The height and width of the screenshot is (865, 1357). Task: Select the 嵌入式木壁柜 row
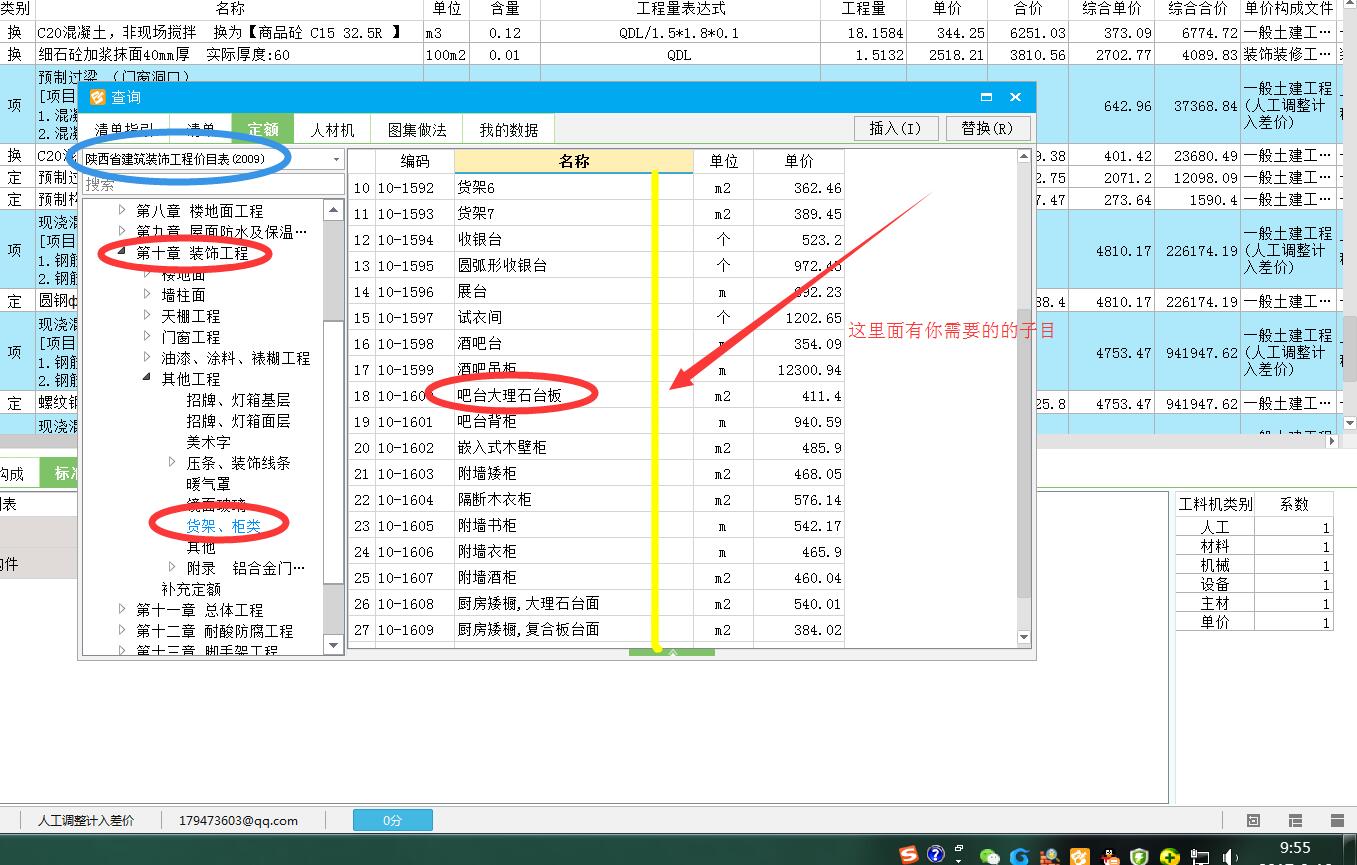(x=596, y=448)
